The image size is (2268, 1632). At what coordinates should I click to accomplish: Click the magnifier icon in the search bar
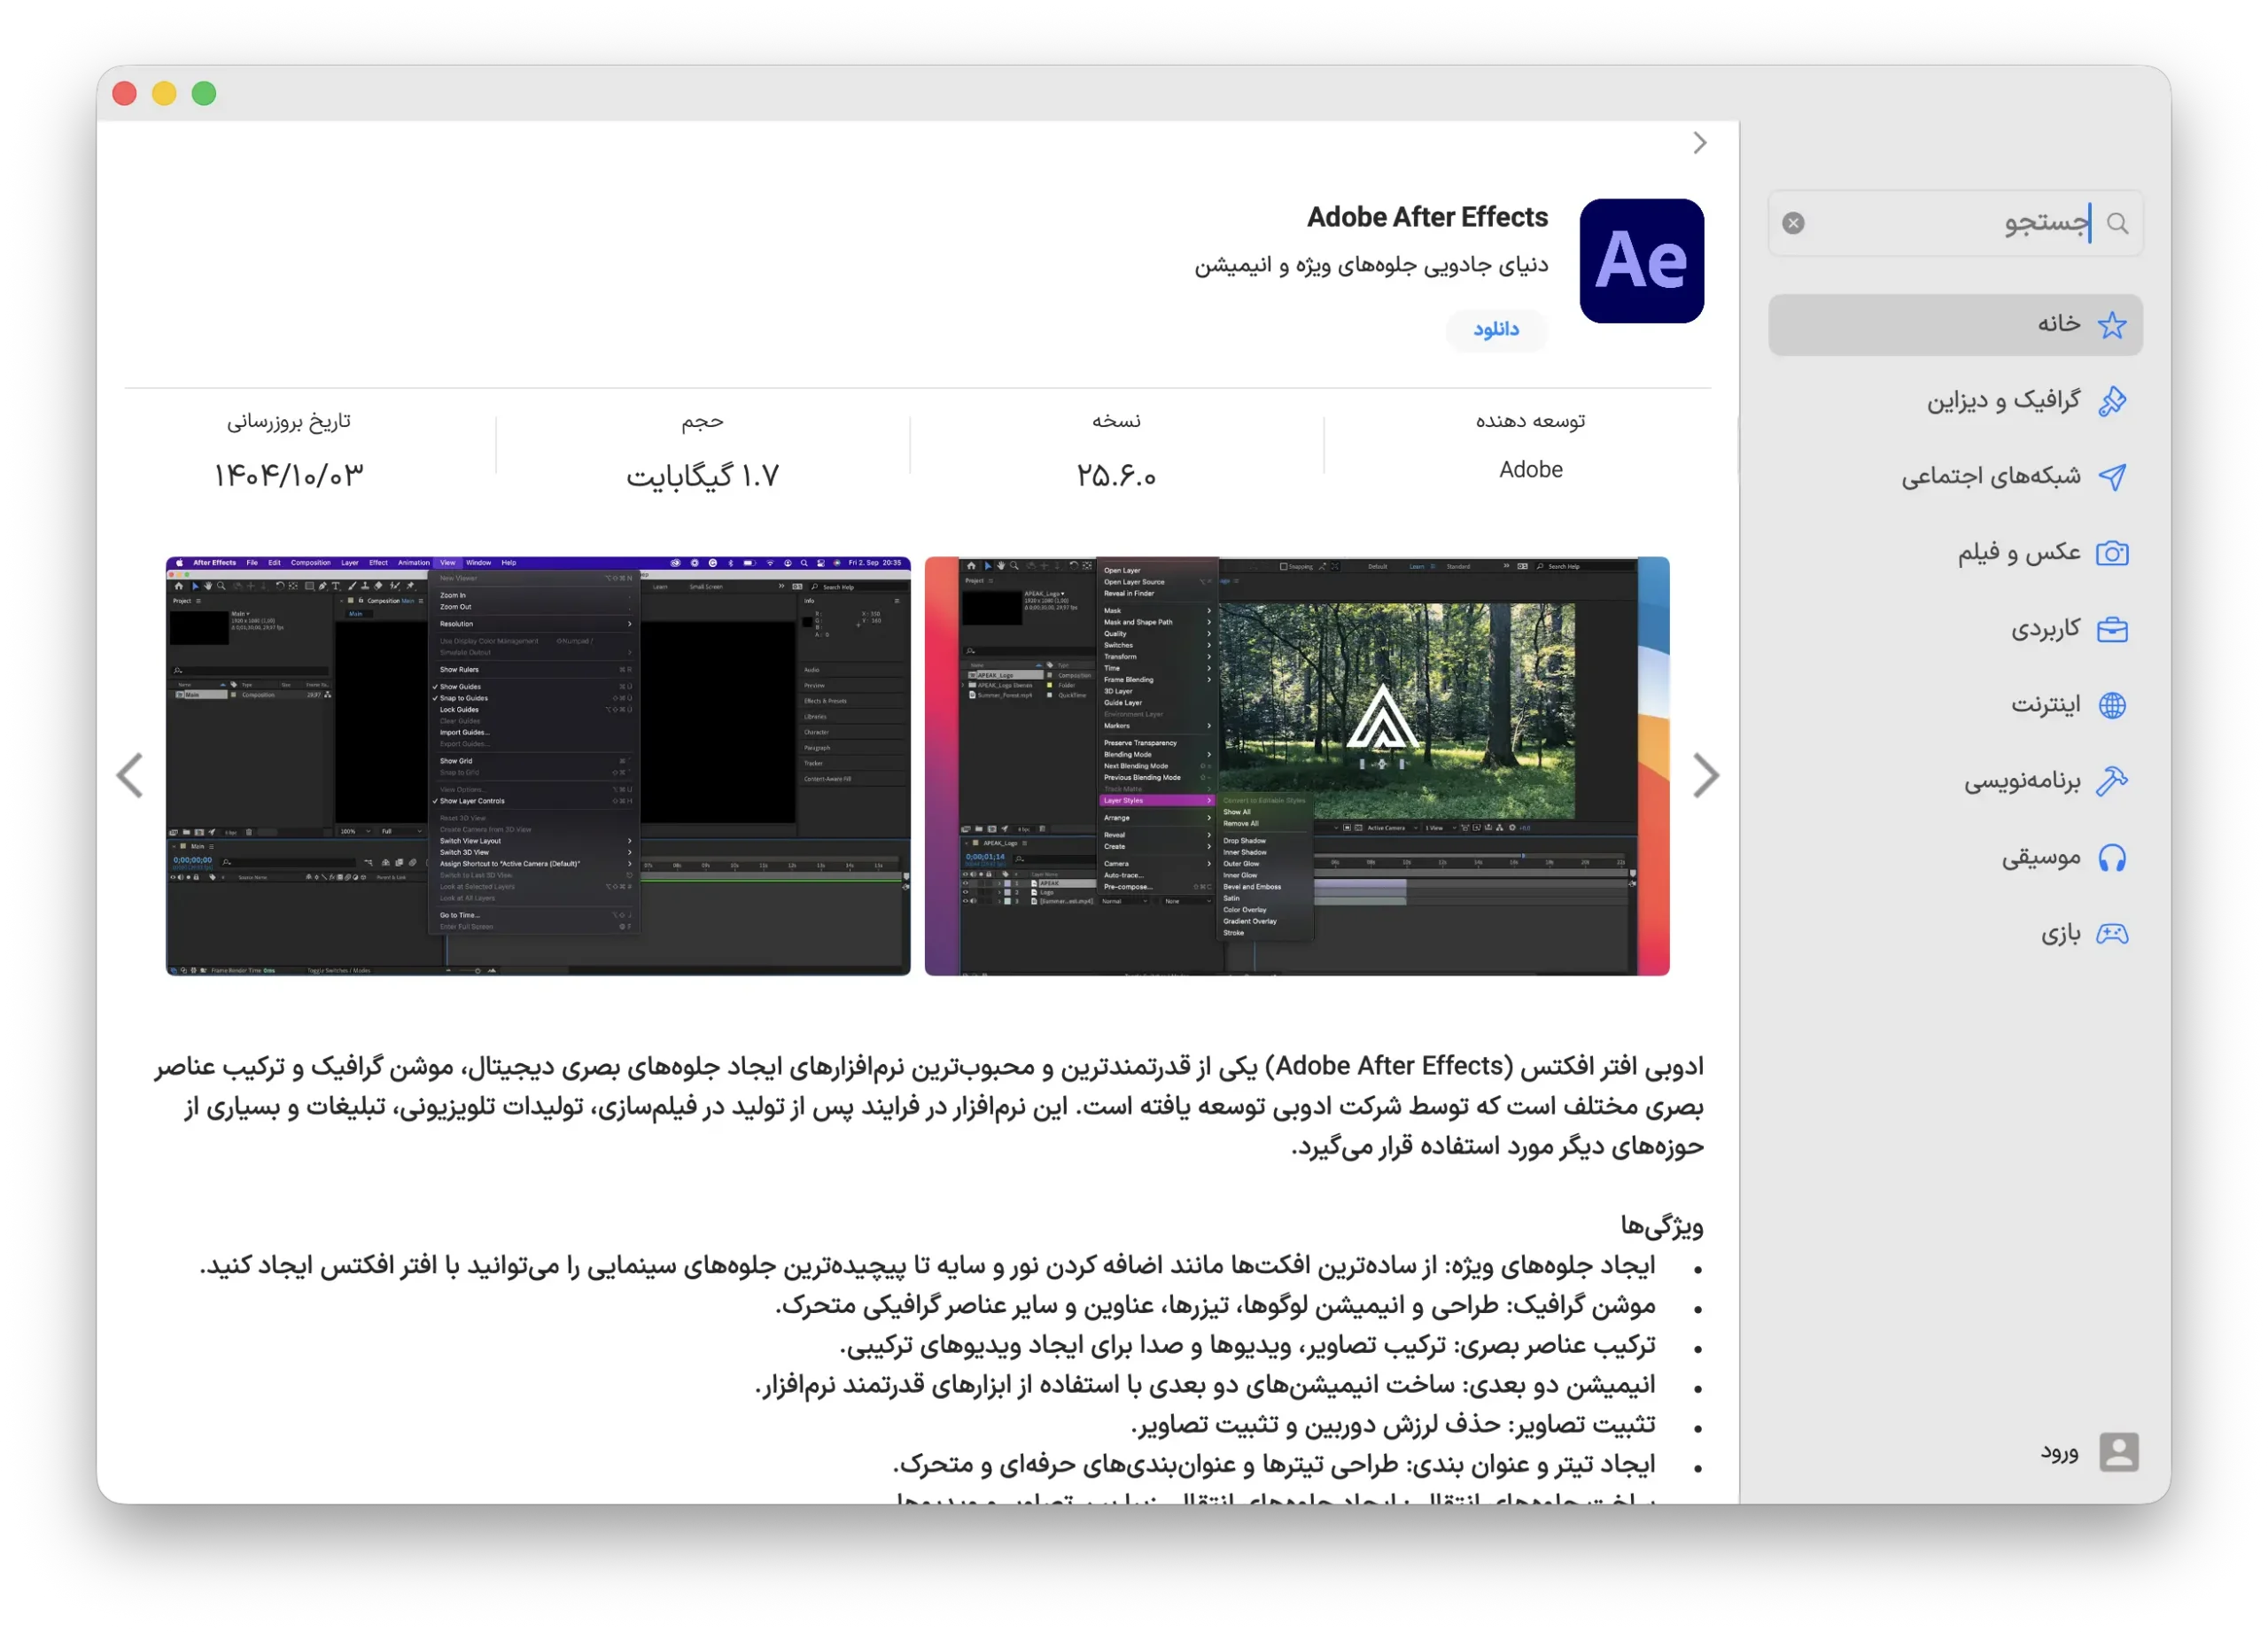2117,222
